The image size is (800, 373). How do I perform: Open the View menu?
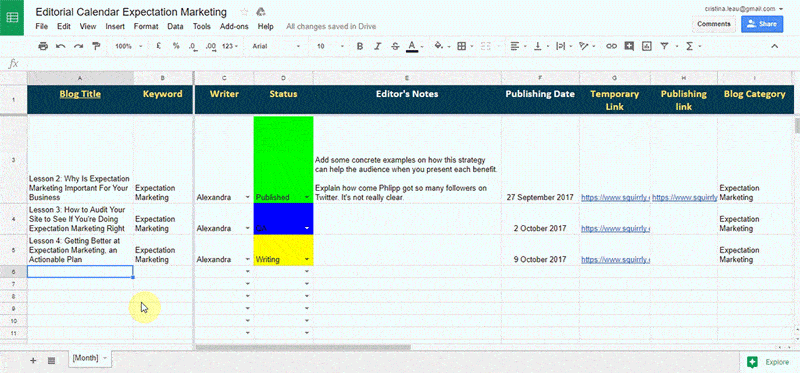(x=88, y=27)
